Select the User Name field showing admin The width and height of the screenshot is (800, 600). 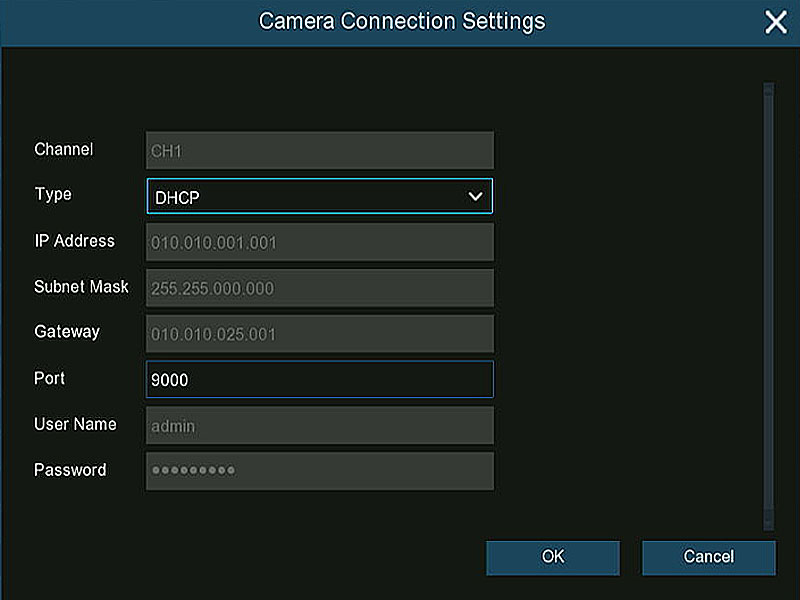319,425
